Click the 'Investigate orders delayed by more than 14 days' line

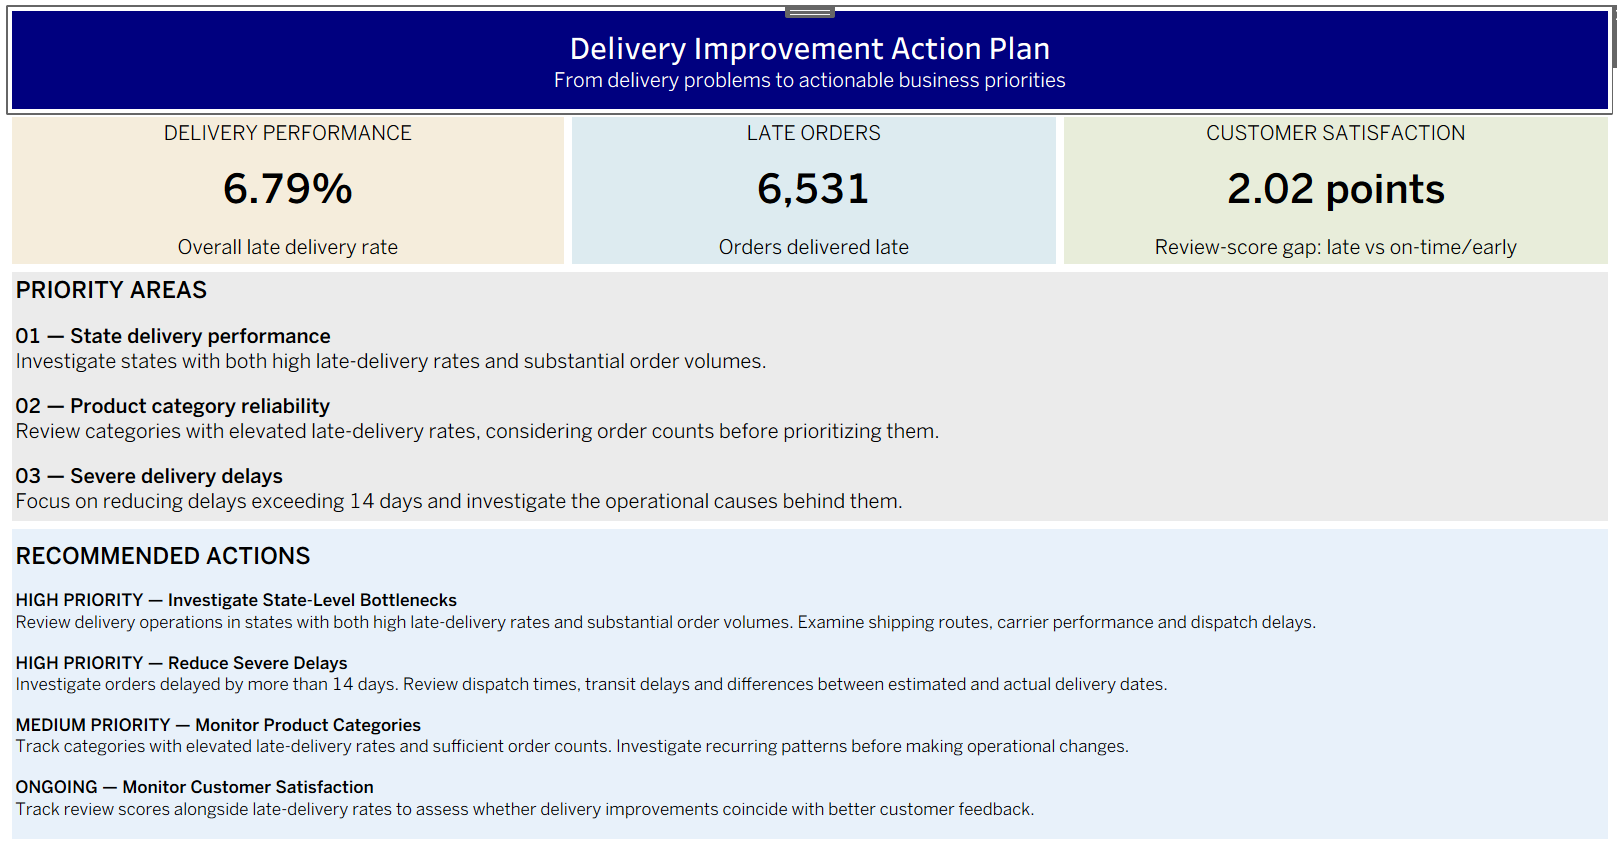pos(591,684)
